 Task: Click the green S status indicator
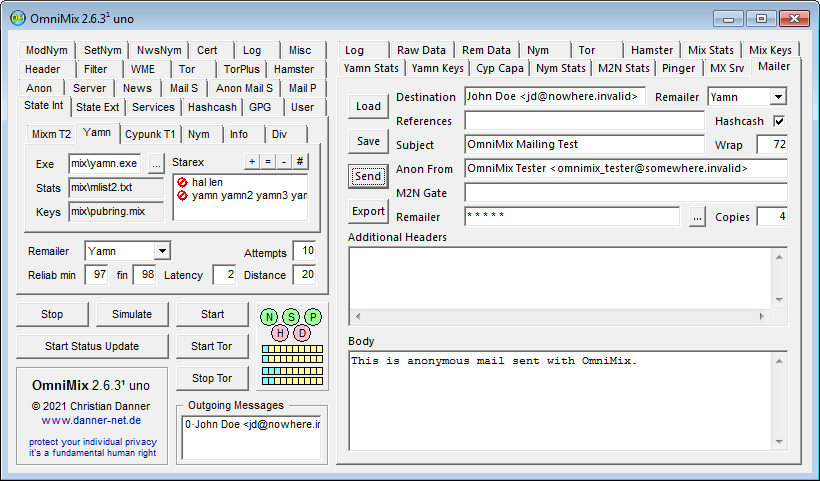point(291,316)
